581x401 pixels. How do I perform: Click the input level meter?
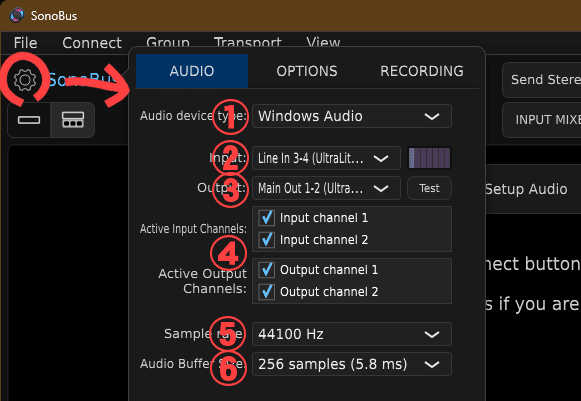point(429,158)
